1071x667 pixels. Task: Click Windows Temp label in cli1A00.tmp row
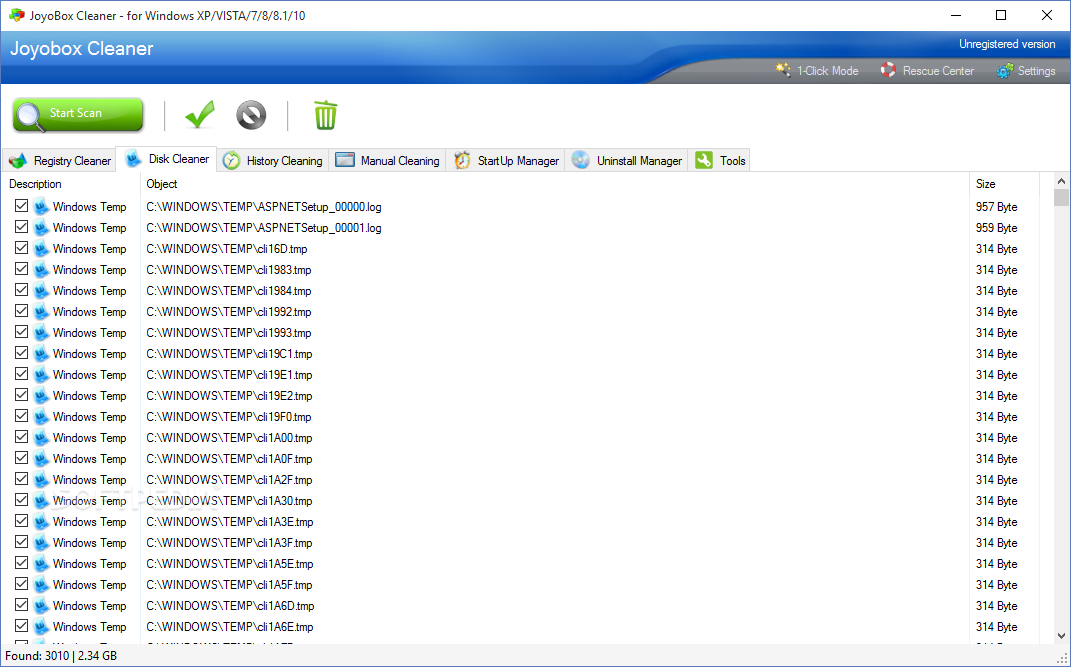pos(89,438)
